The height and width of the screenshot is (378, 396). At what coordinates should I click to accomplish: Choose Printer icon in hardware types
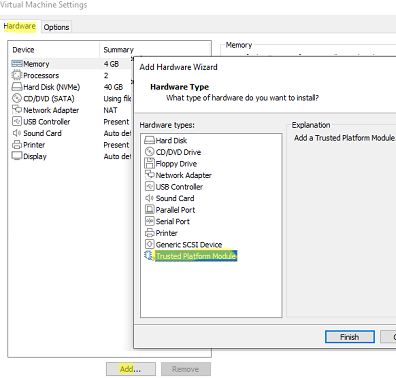(x=150, y=233)
